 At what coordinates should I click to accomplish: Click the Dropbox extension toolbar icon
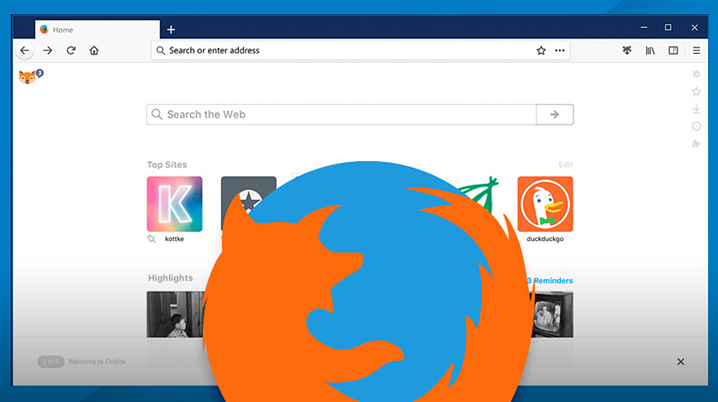pyautogui.click(x=627, y=50)
